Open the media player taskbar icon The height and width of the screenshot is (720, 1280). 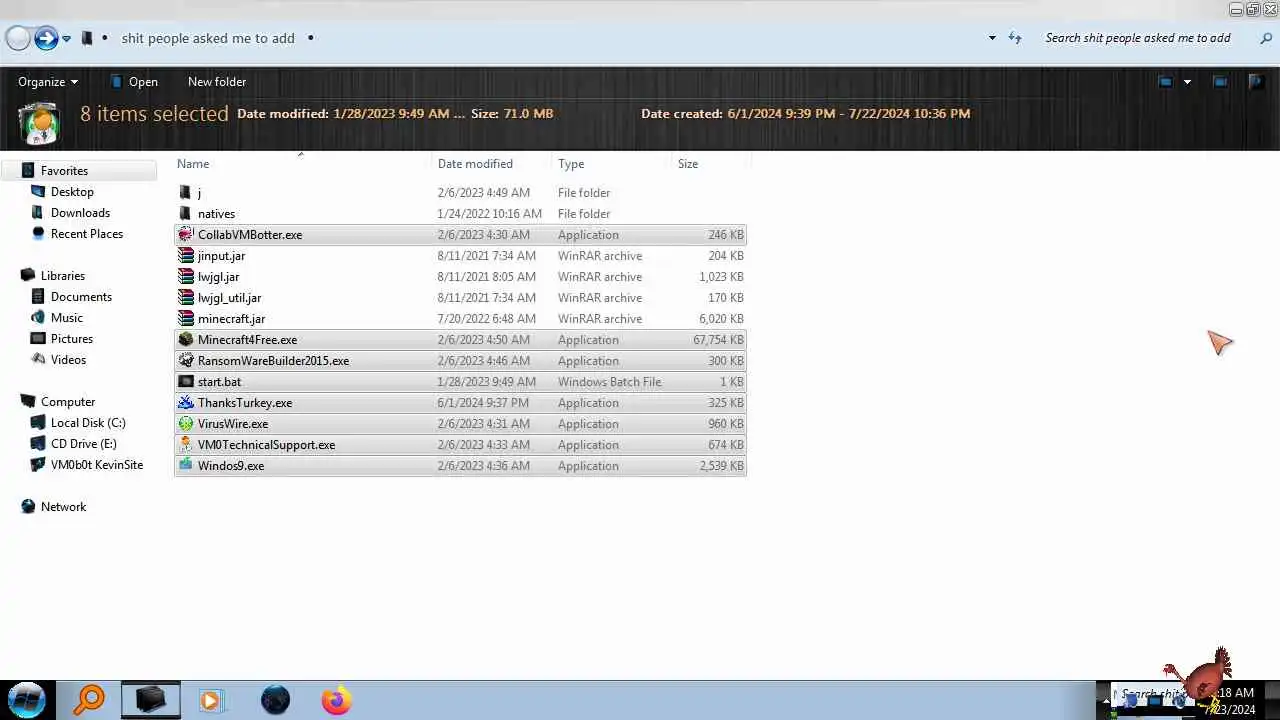[x=210, y=700]
